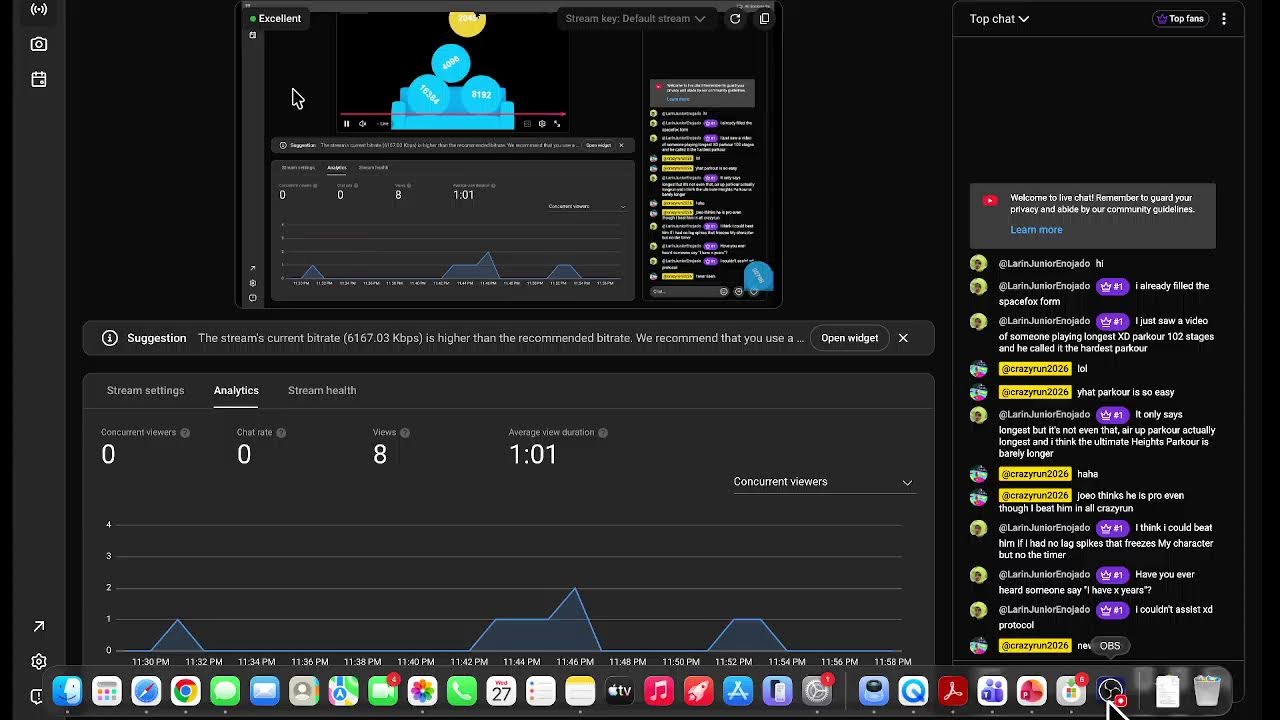Open the Webcam camera section in sidebar

tap(39, 44)
